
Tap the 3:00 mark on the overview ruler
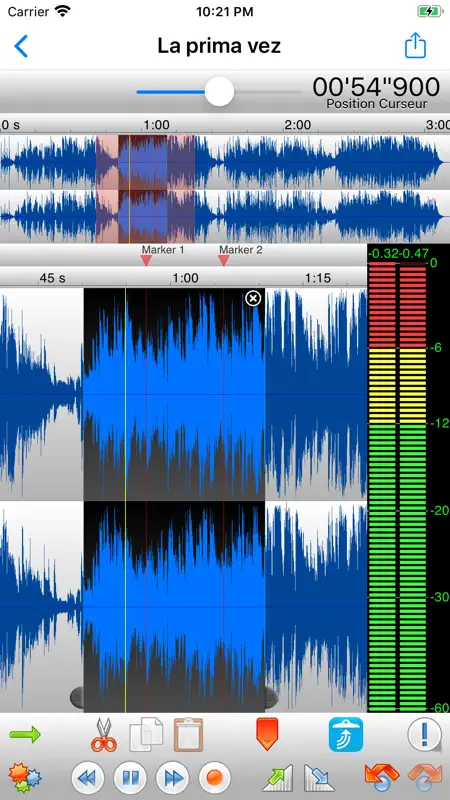coord(437,125)
